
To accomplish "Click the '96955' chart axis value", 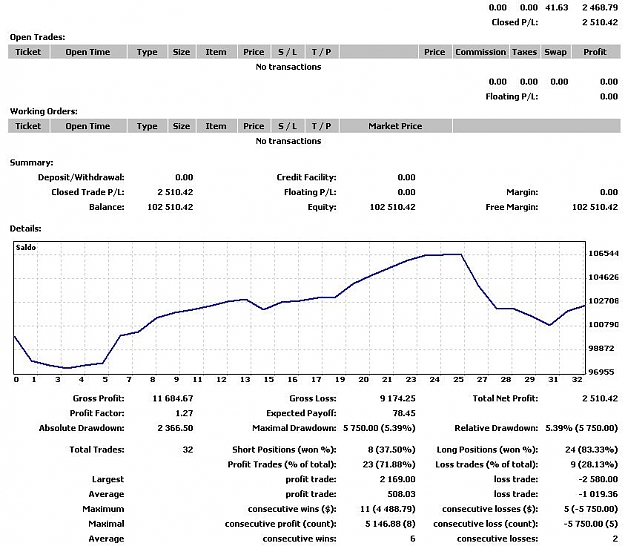I will pyautogui.click(x=601, y=372).
